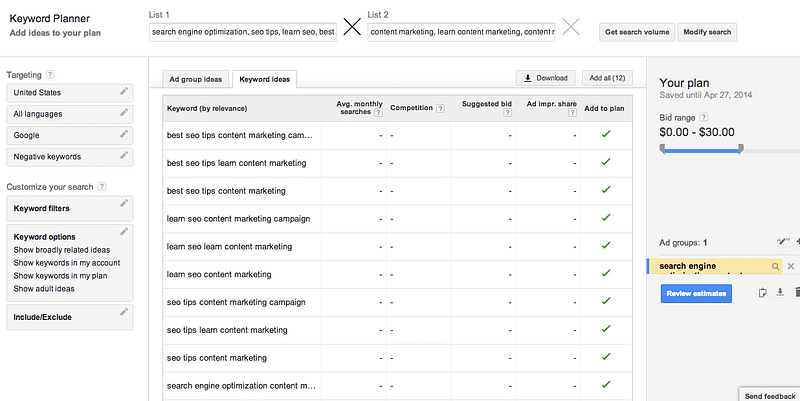Click pencil icon beside All languages
The image size is (800, 401).
pos(124,114)
